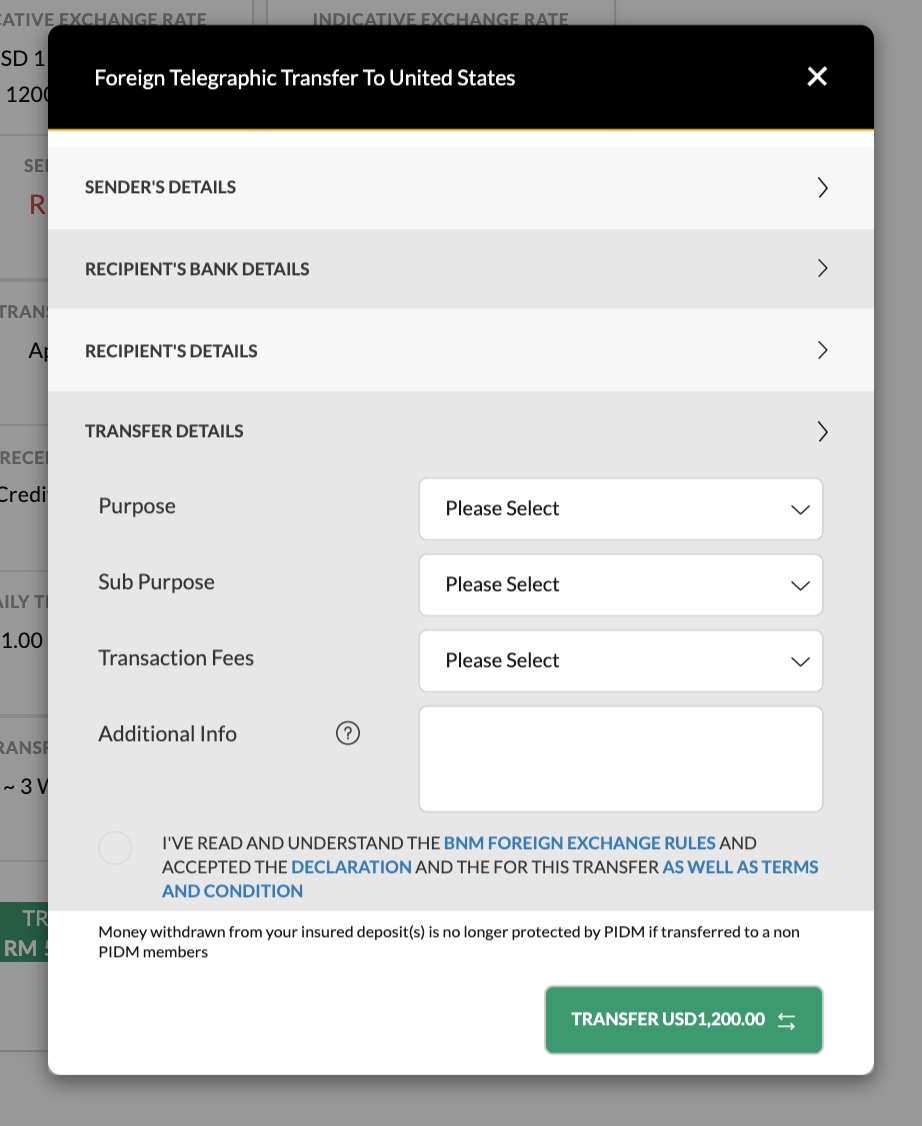922x1126 pixels.
Task: Tick the BNM rules agreement checkbox
Action: [x=115, y=848]
